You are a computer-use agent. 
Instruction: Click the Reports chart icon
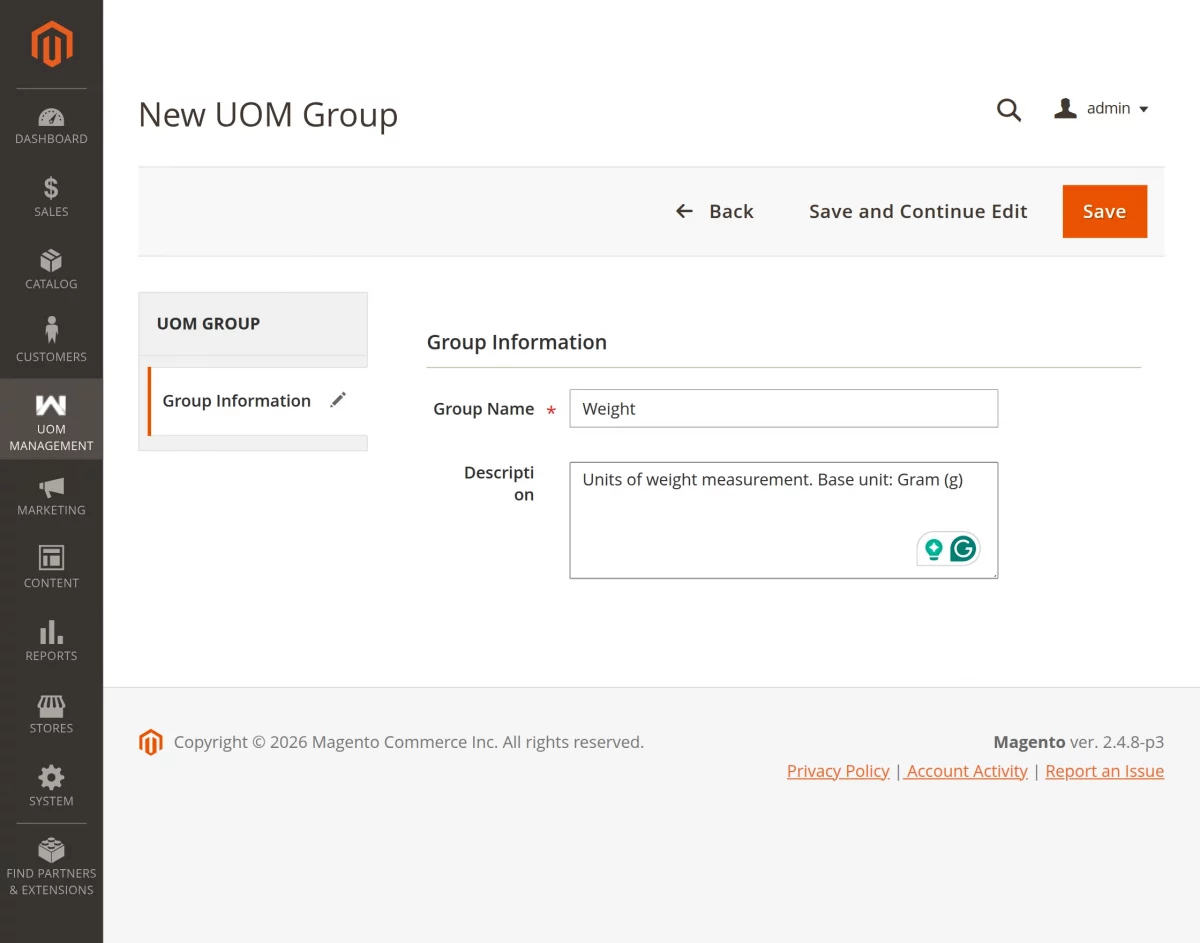(51, 633)
